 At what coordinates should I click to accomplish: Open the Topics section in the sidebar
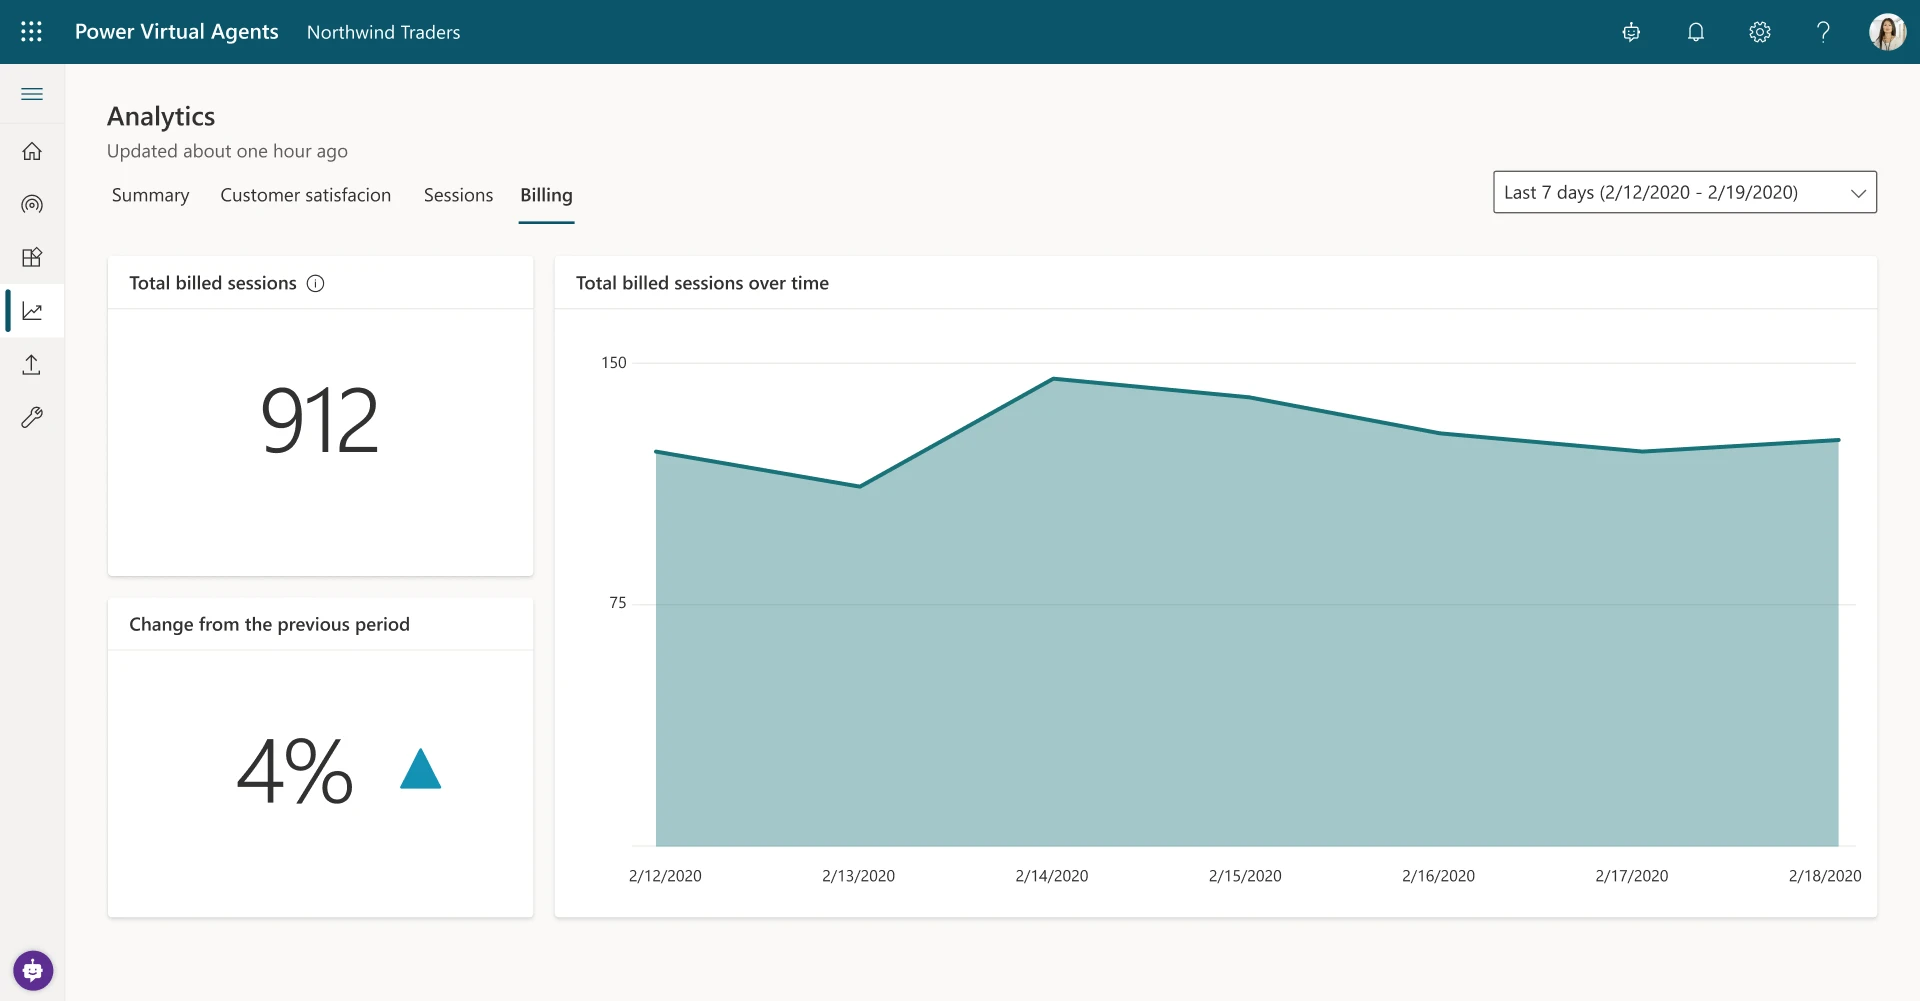(31, 204)
